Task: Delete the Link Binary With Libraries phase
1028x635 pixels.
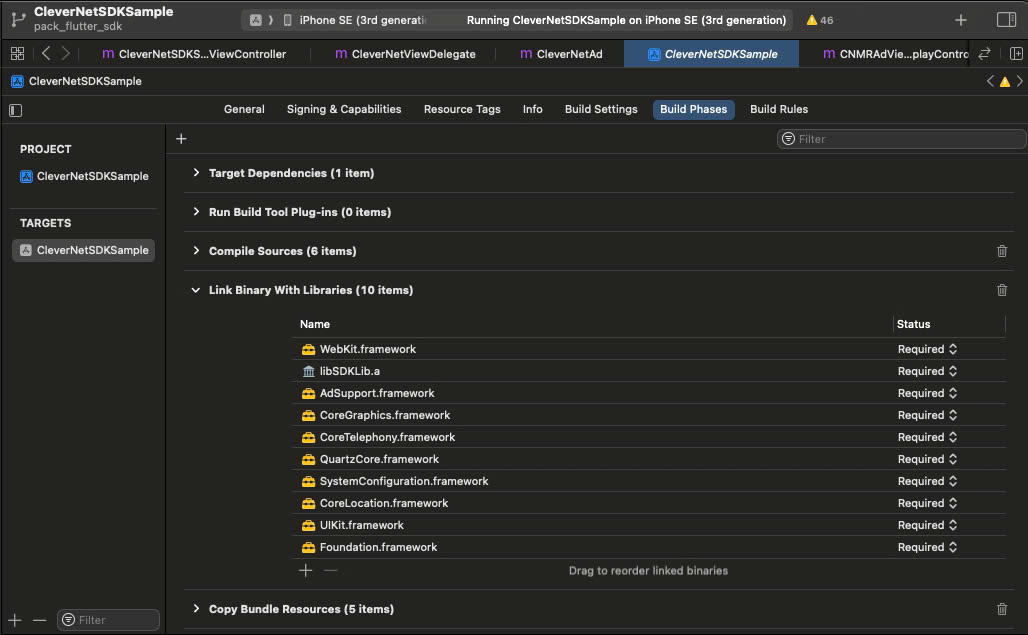Action: click(x=1002, y=290)
